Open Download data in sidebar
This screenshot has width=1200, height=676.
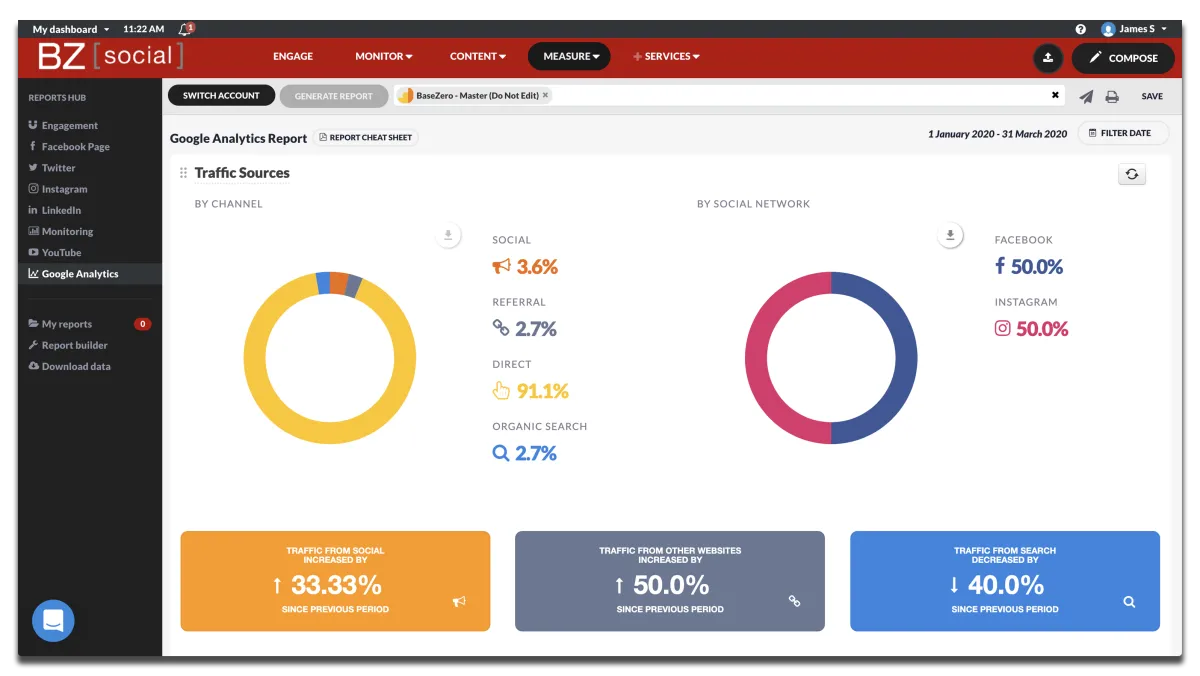click(x=69, y=366)
